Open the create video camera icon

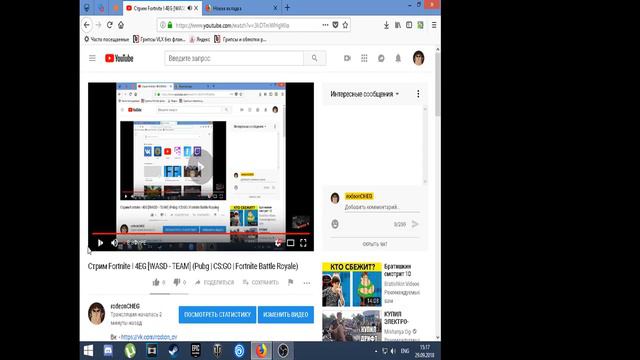click(347, 58)
